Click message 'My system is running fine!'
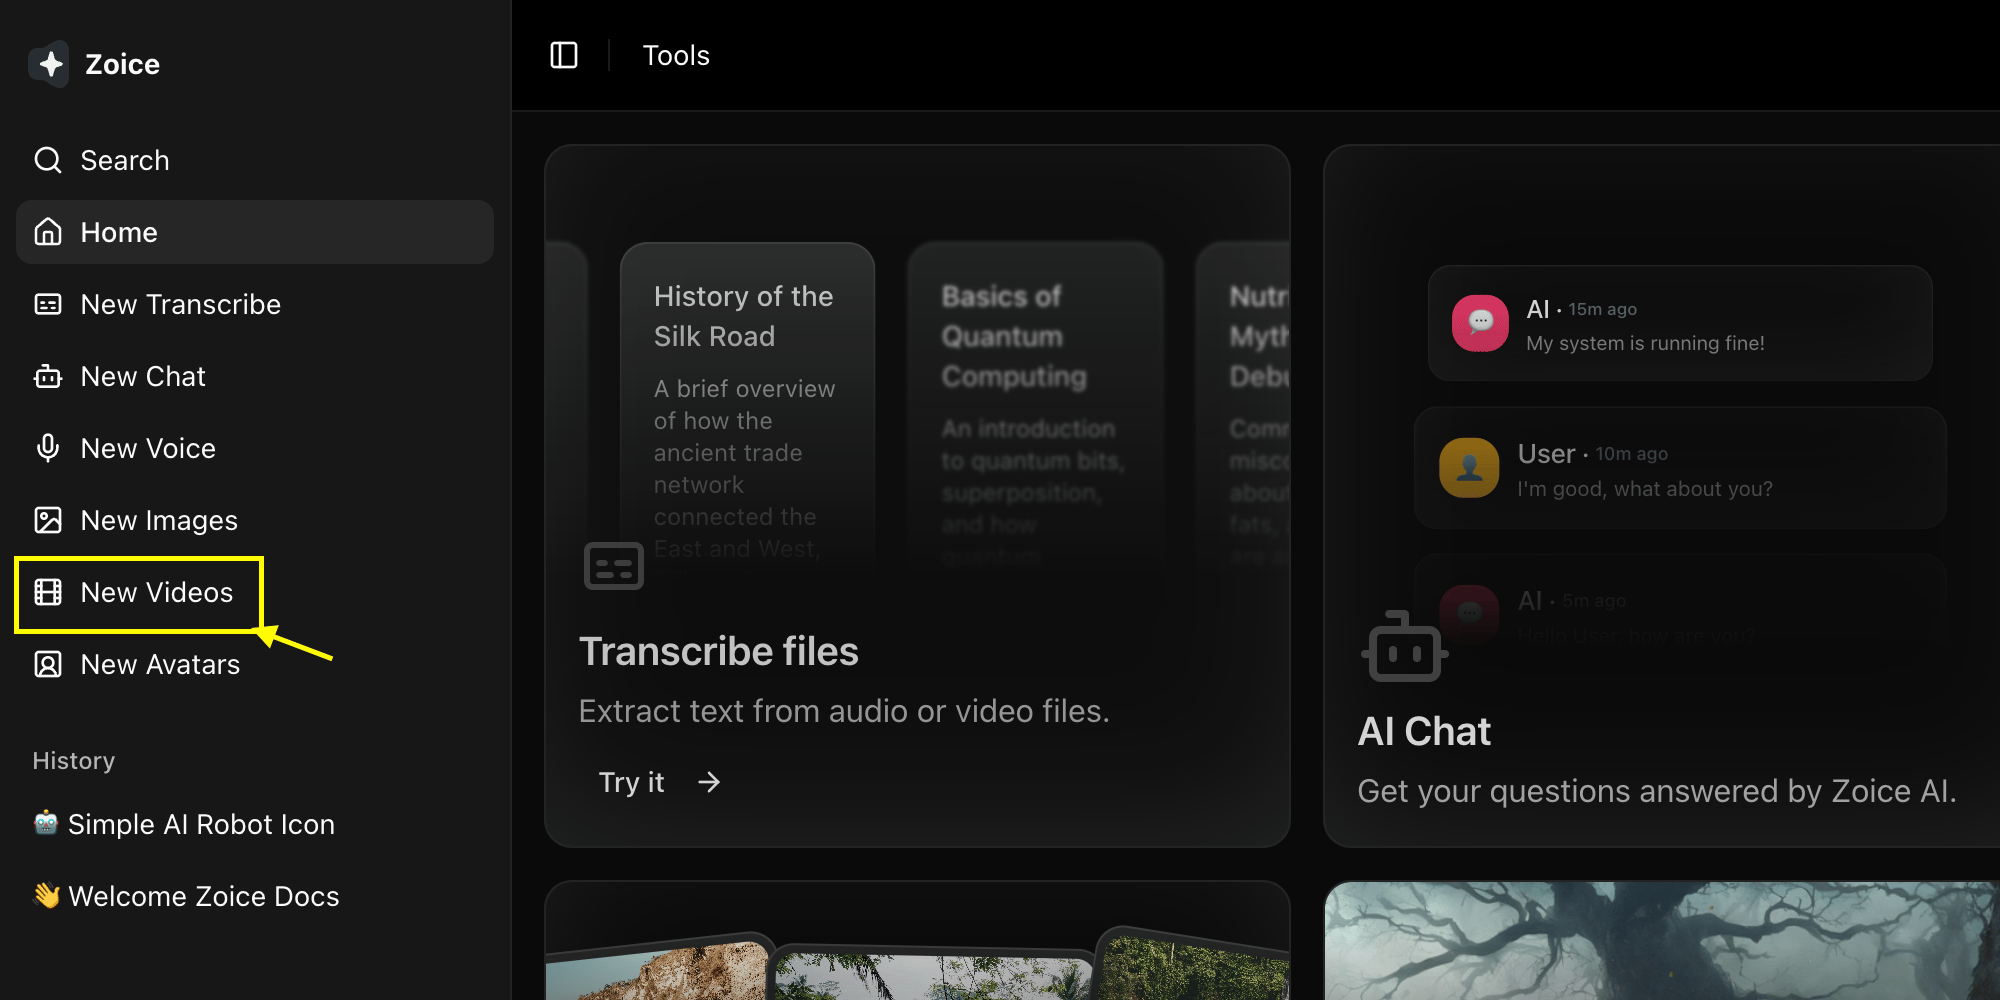The height and width of the screenshot is (1000, 2000). click(x=1645, y=343)
